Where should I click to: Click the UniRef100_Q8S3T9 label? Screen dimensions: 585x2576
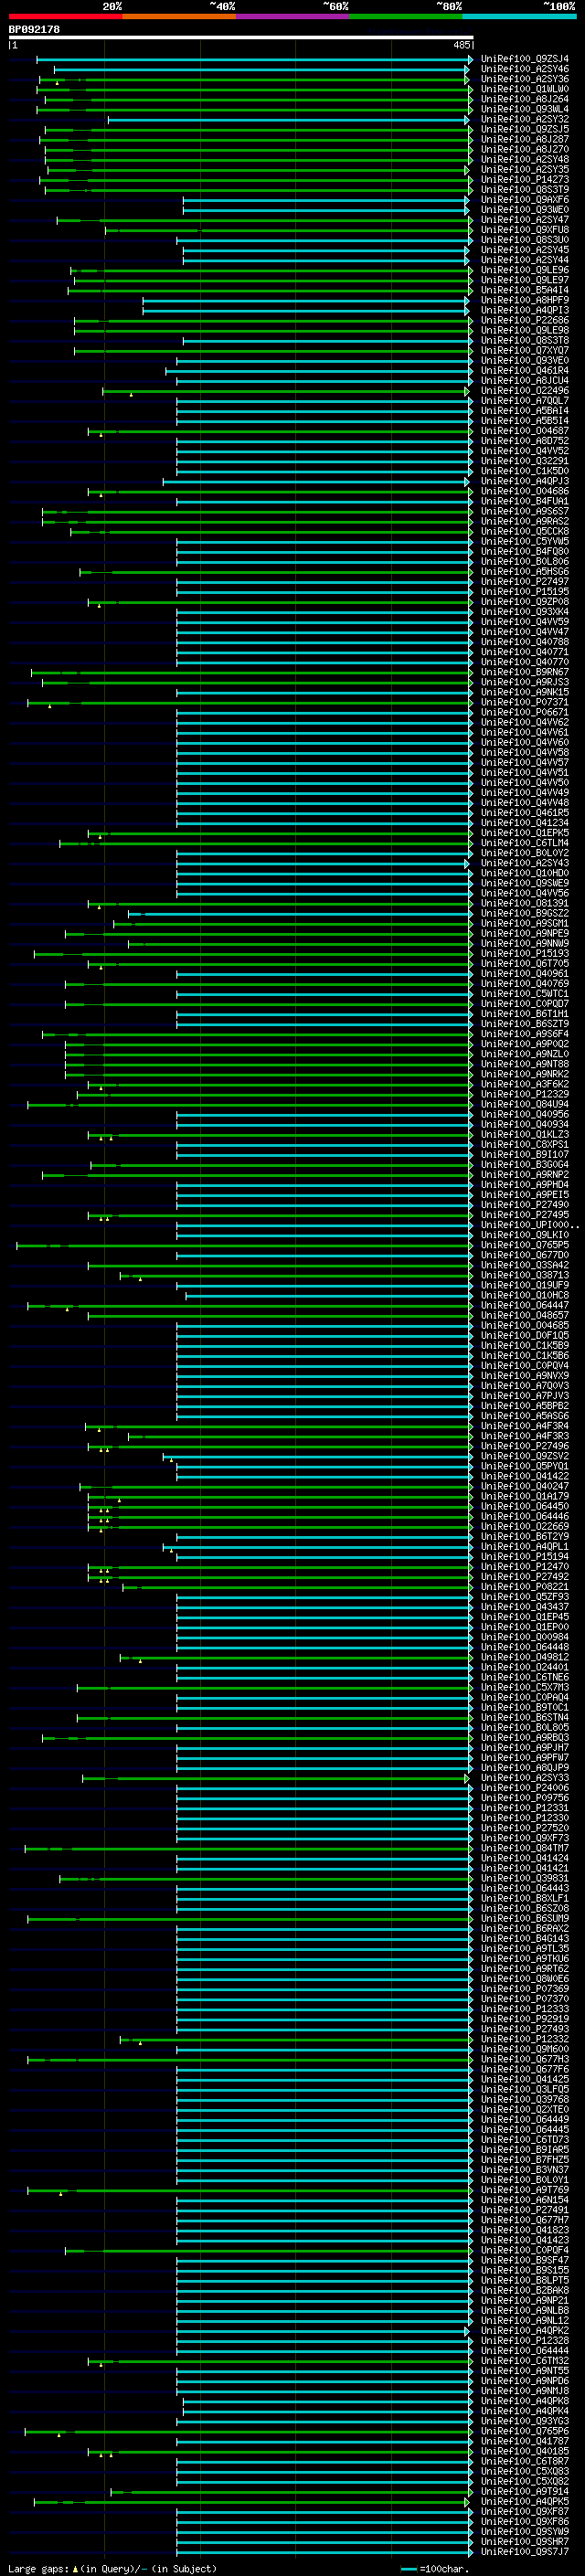coord(525,190)
